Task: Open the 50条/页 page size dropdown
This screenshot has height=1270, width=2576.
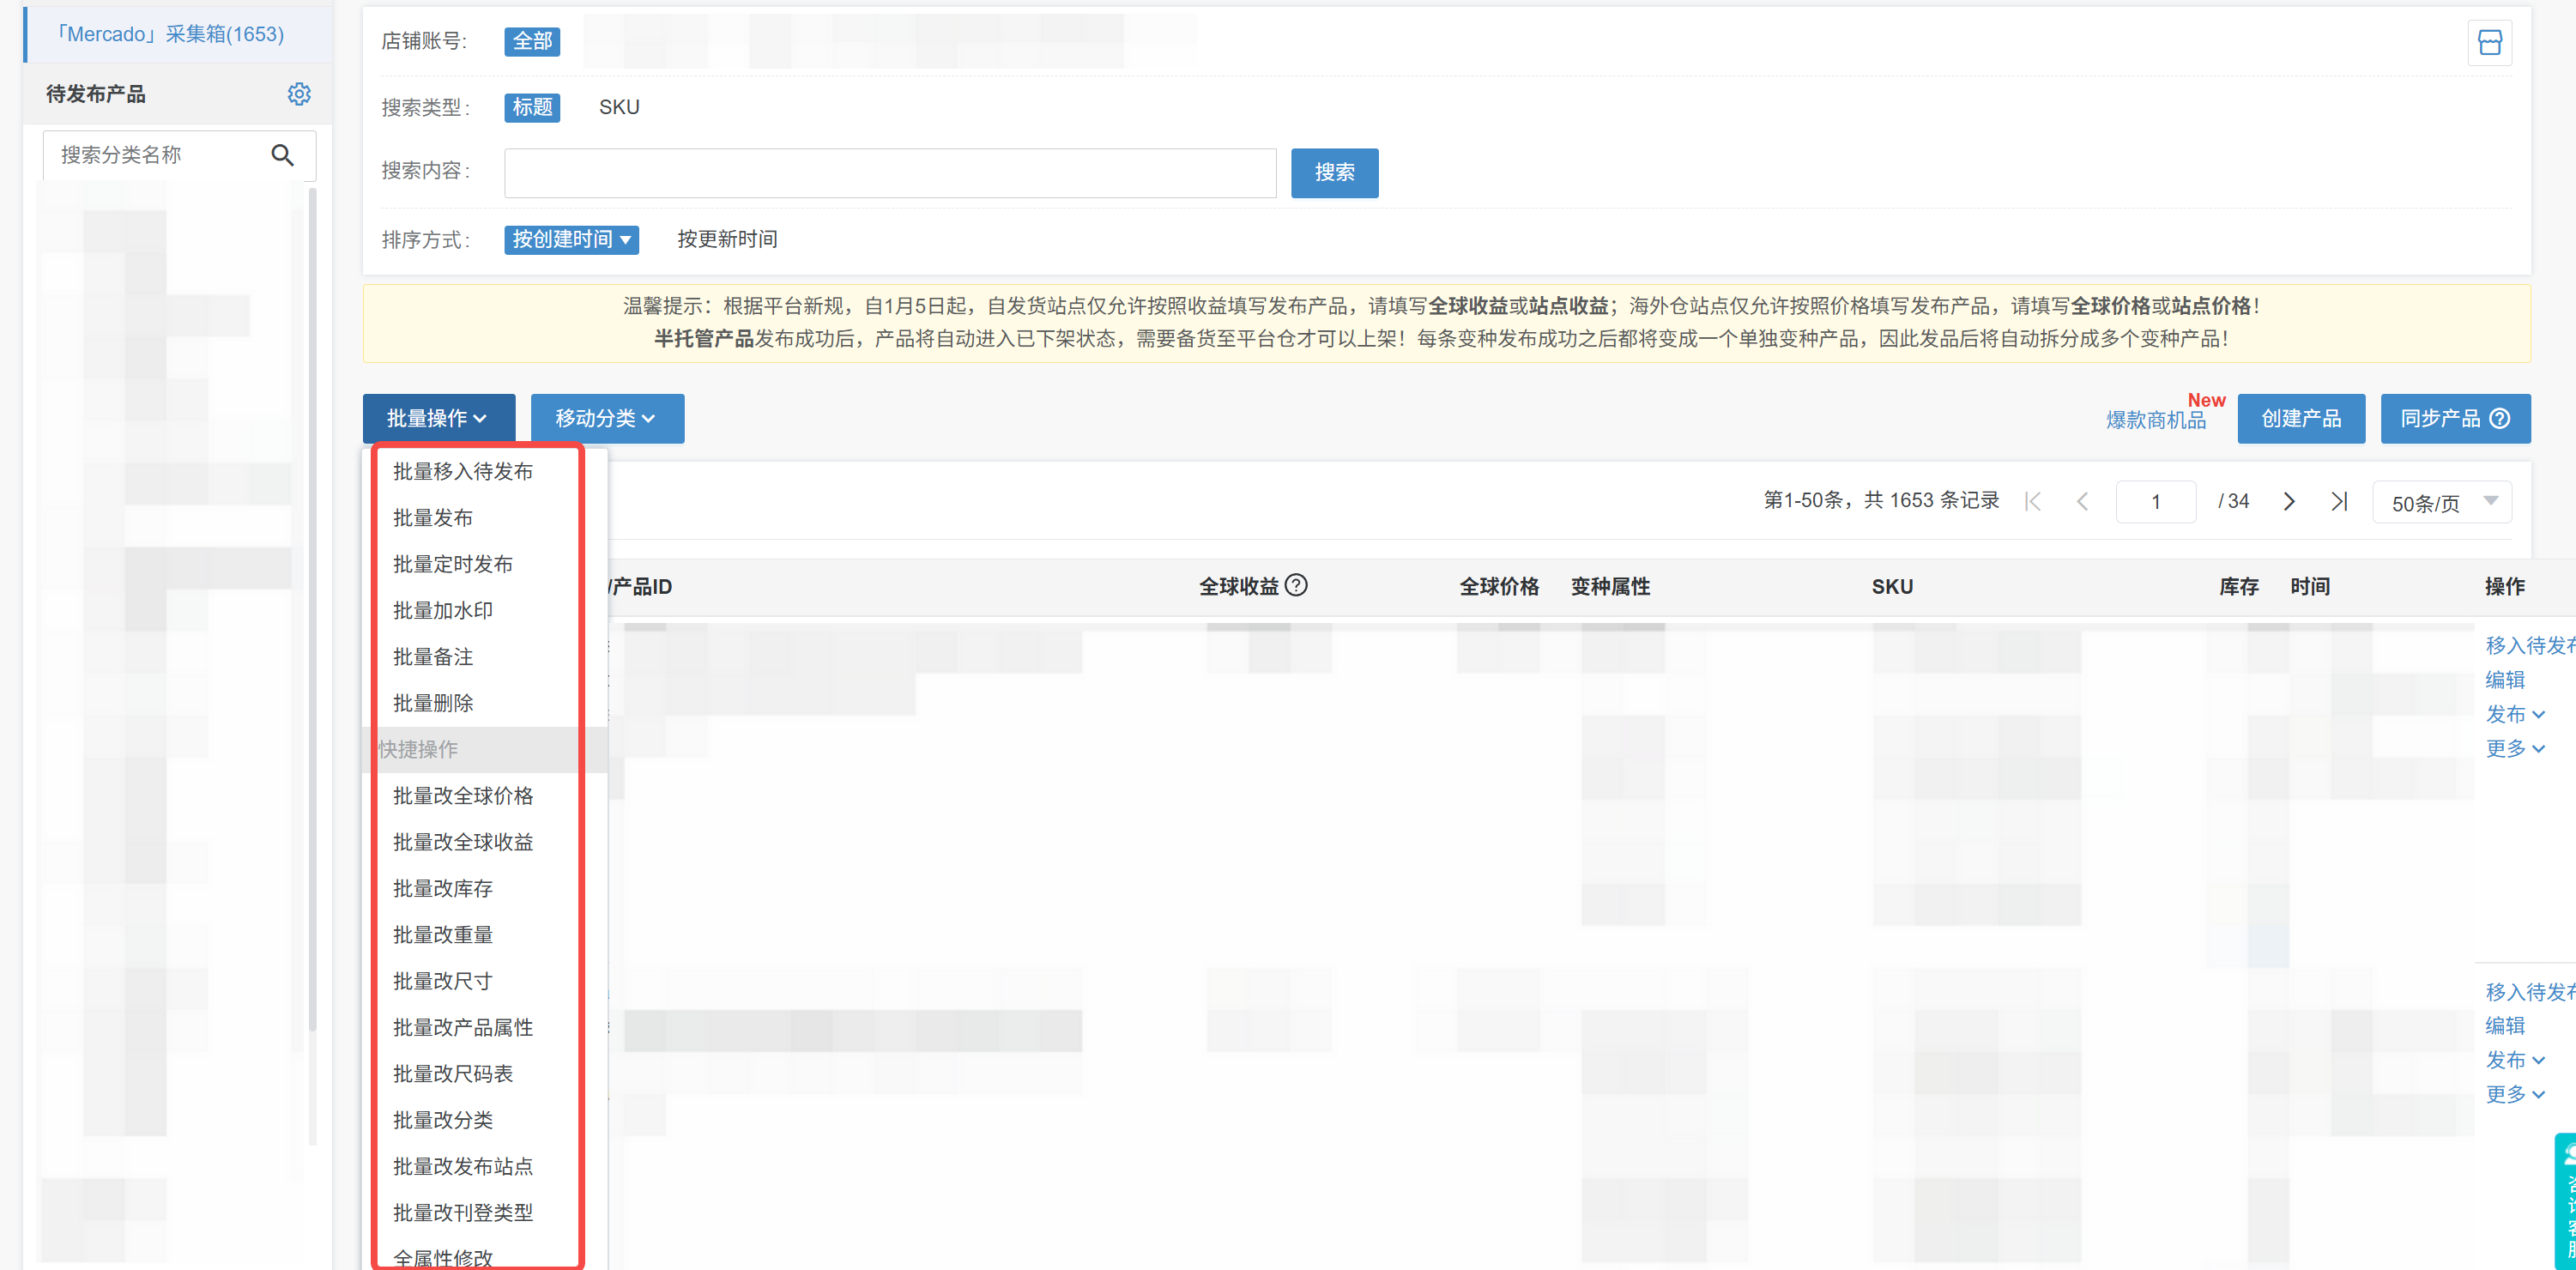Action: point(2441,502)
